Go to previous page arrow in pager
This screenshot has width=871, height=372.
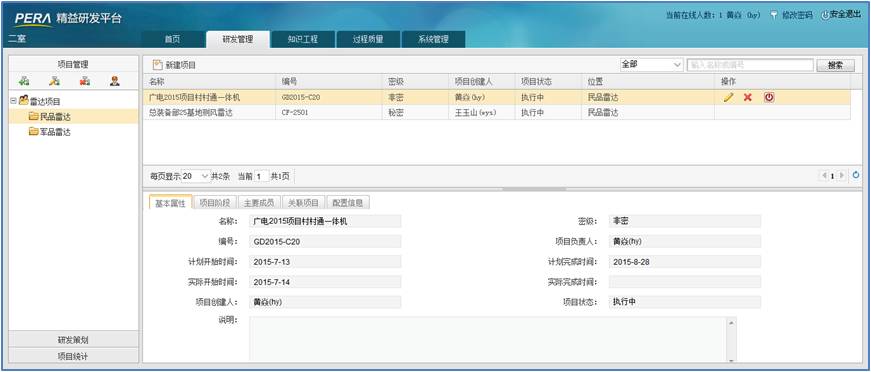pyautogui.click(x=824, y=175)
